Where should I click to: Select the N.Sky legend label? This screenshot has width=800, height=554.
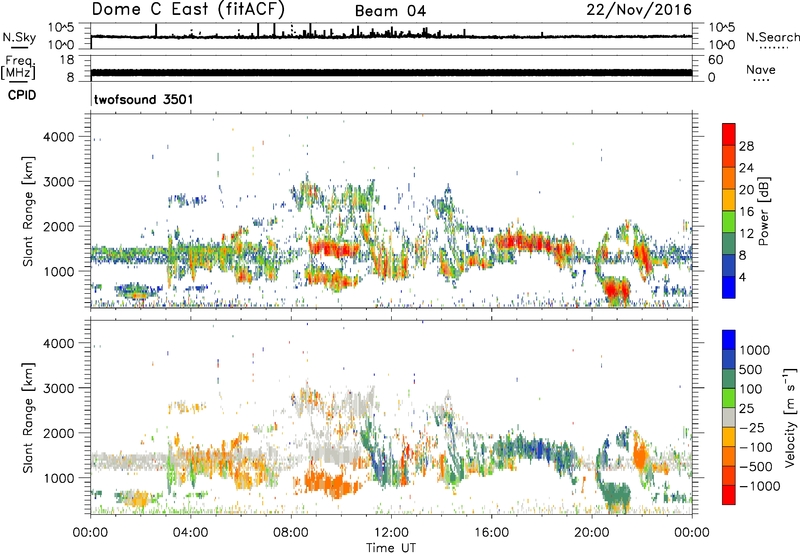19,37
